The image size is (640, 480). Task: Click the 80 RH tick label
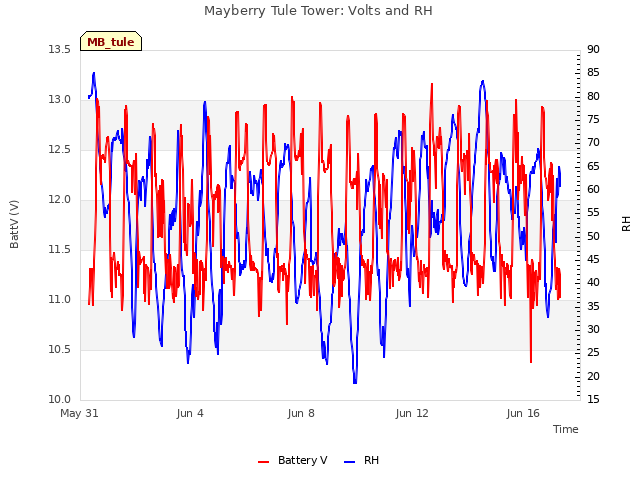(593, 96)
